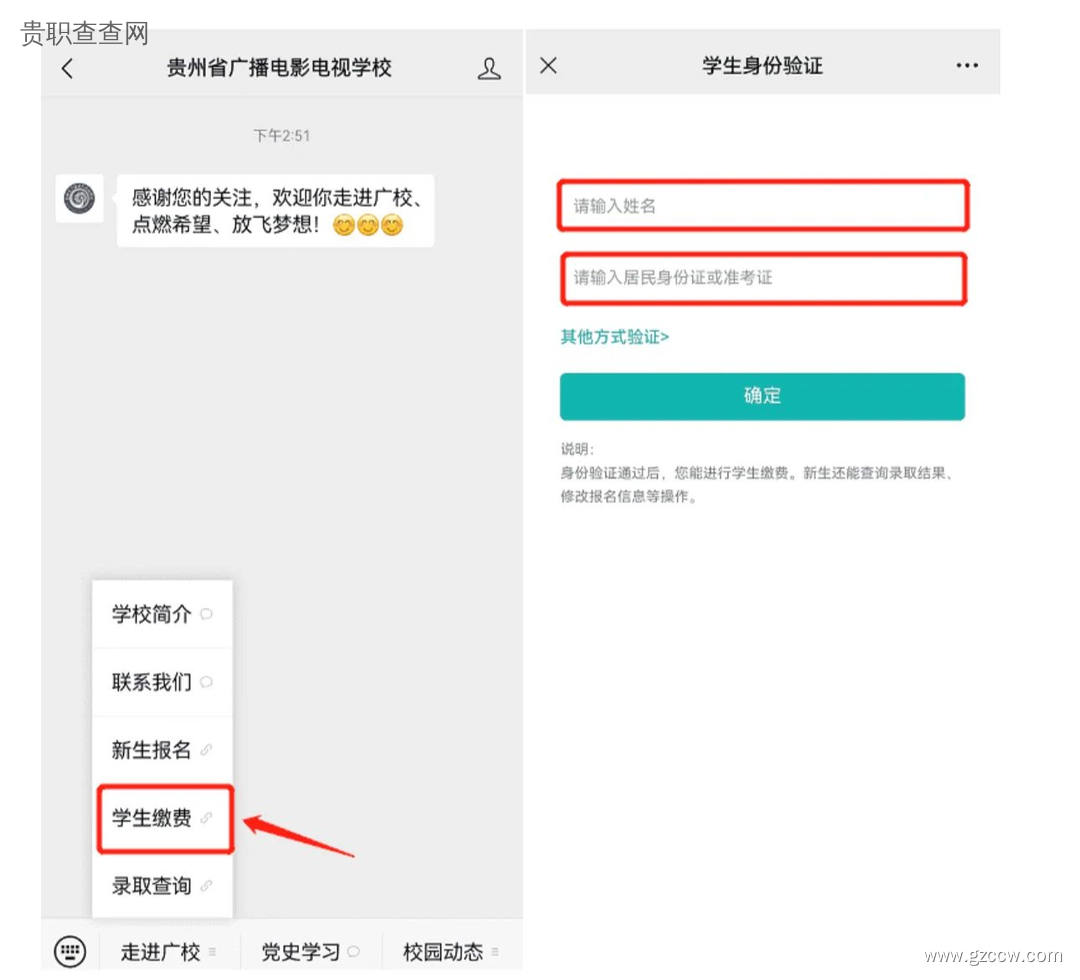
Task: Switch to keyboard input icon
Action: click(70, 952)
